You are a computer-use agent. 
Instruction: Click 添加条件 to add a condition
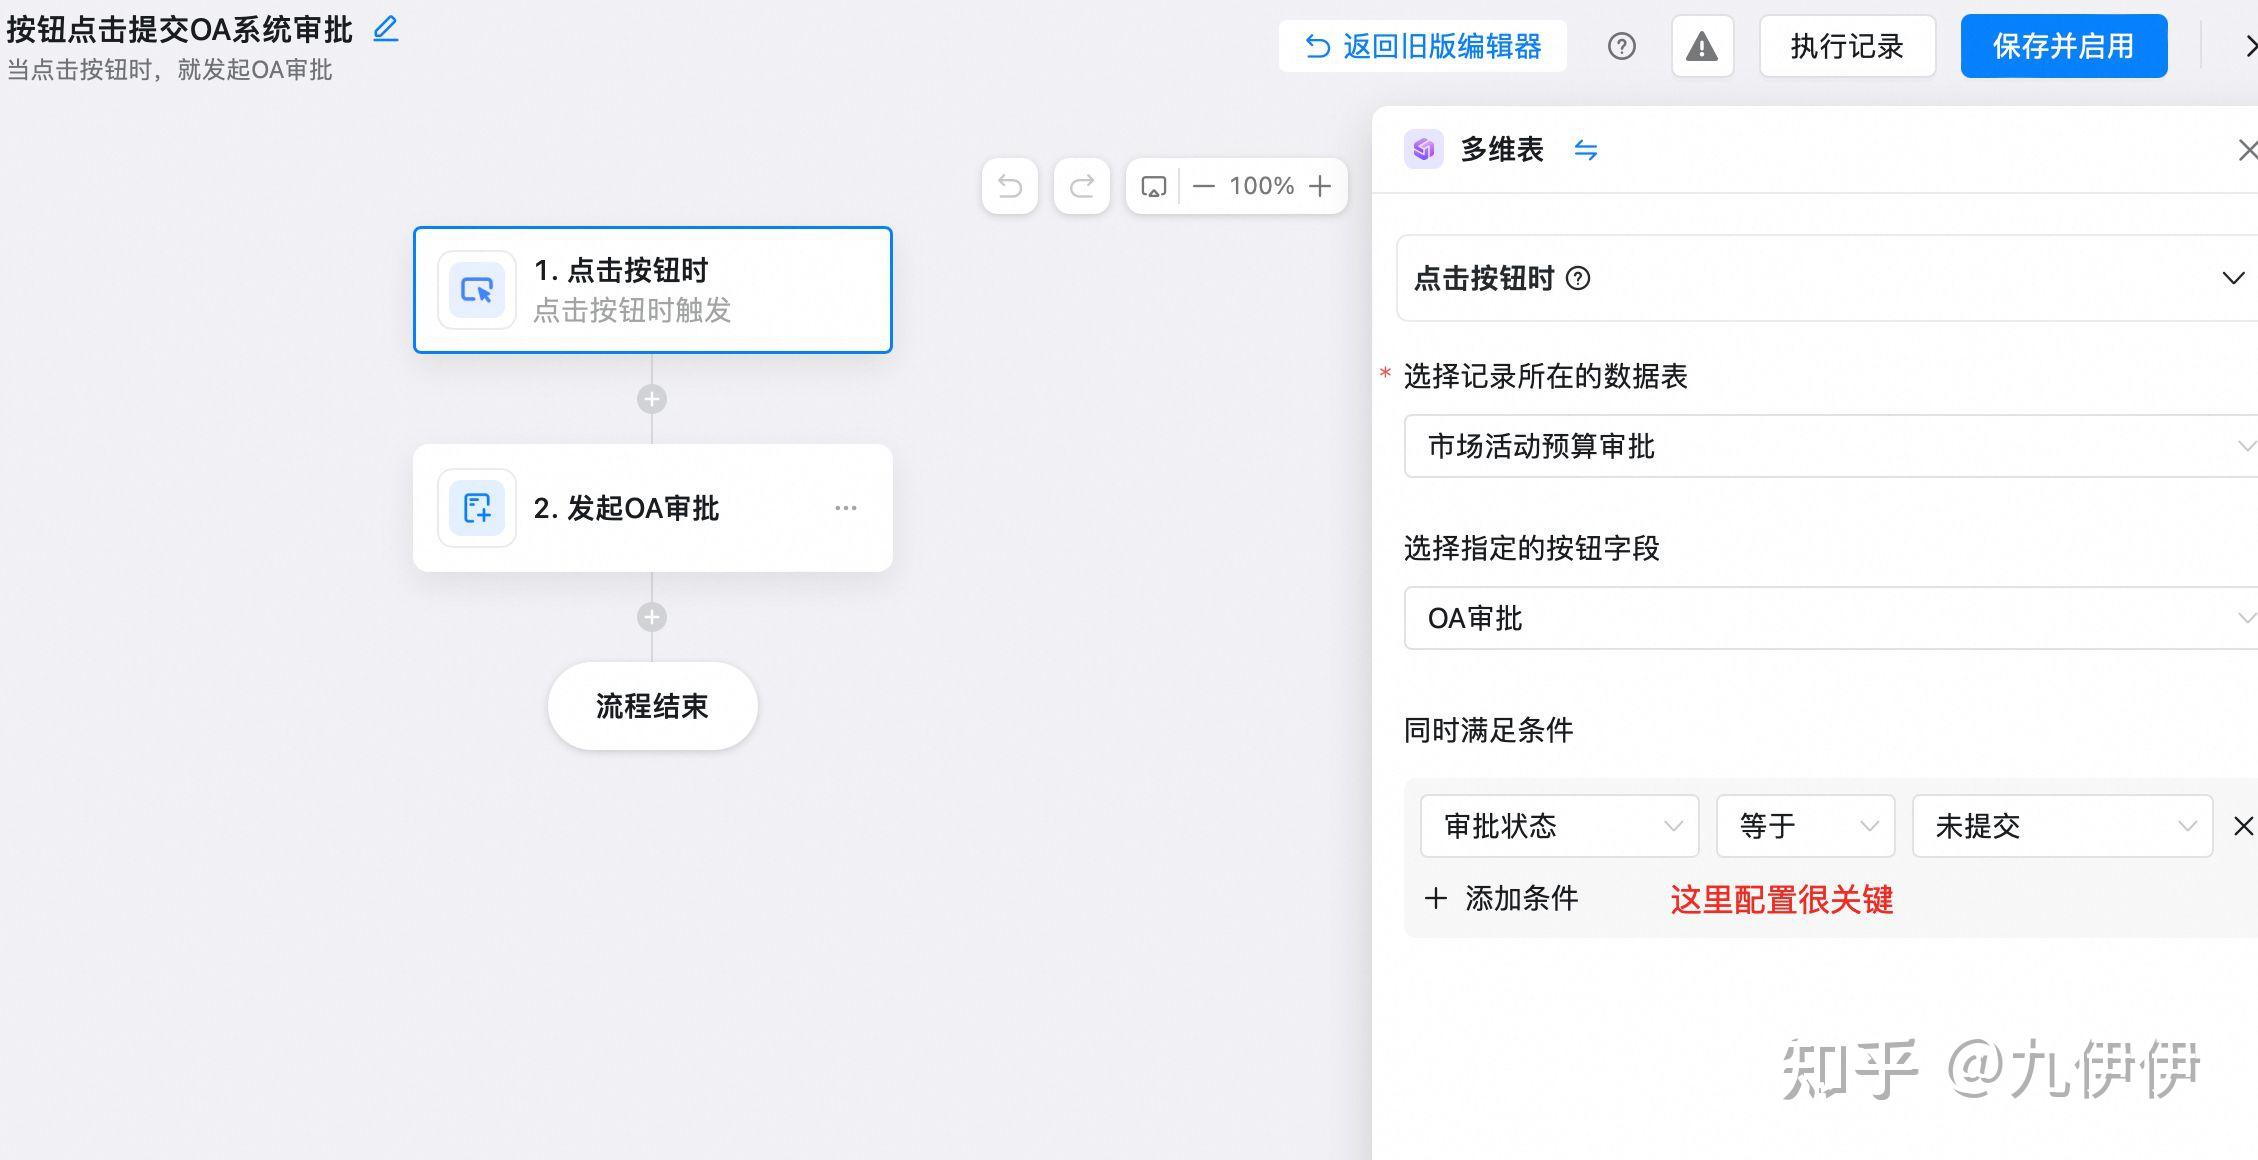click(x=1501, y=898)
